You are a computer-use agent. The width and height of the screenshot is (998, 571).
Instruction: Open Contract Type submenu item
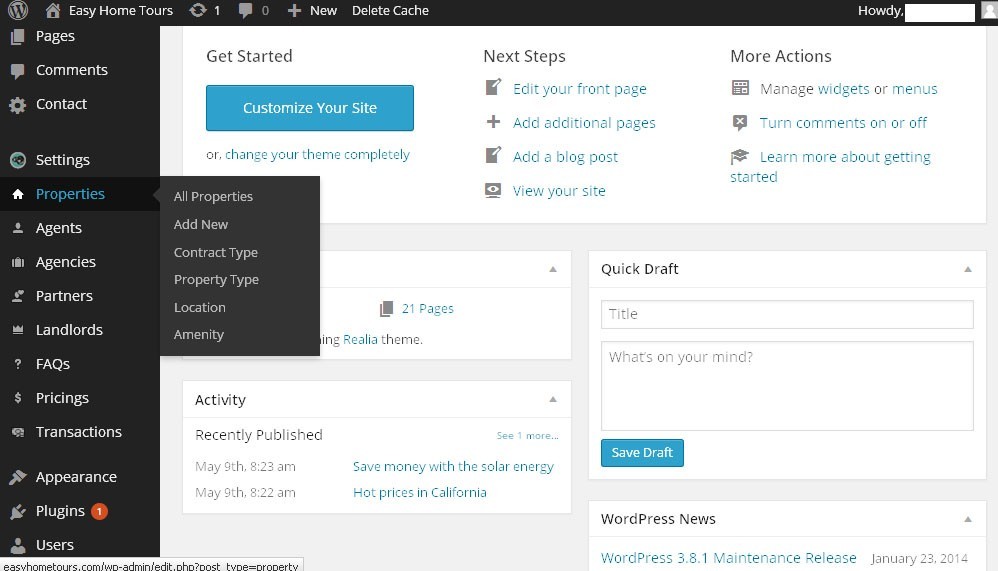[x=216, y=253]
